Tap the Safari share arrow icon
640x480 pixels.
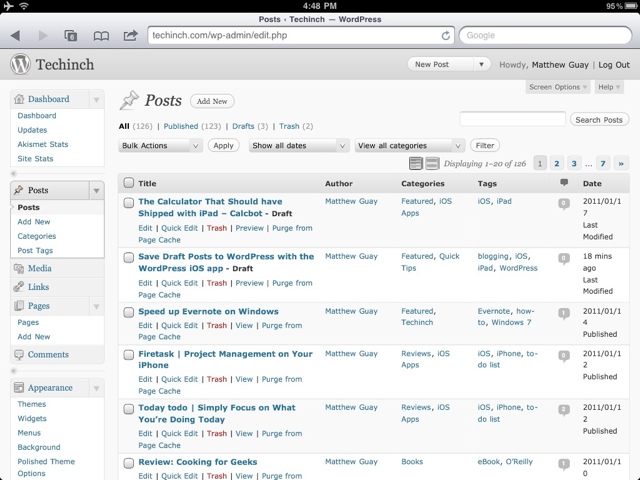(x=130, y=36)
